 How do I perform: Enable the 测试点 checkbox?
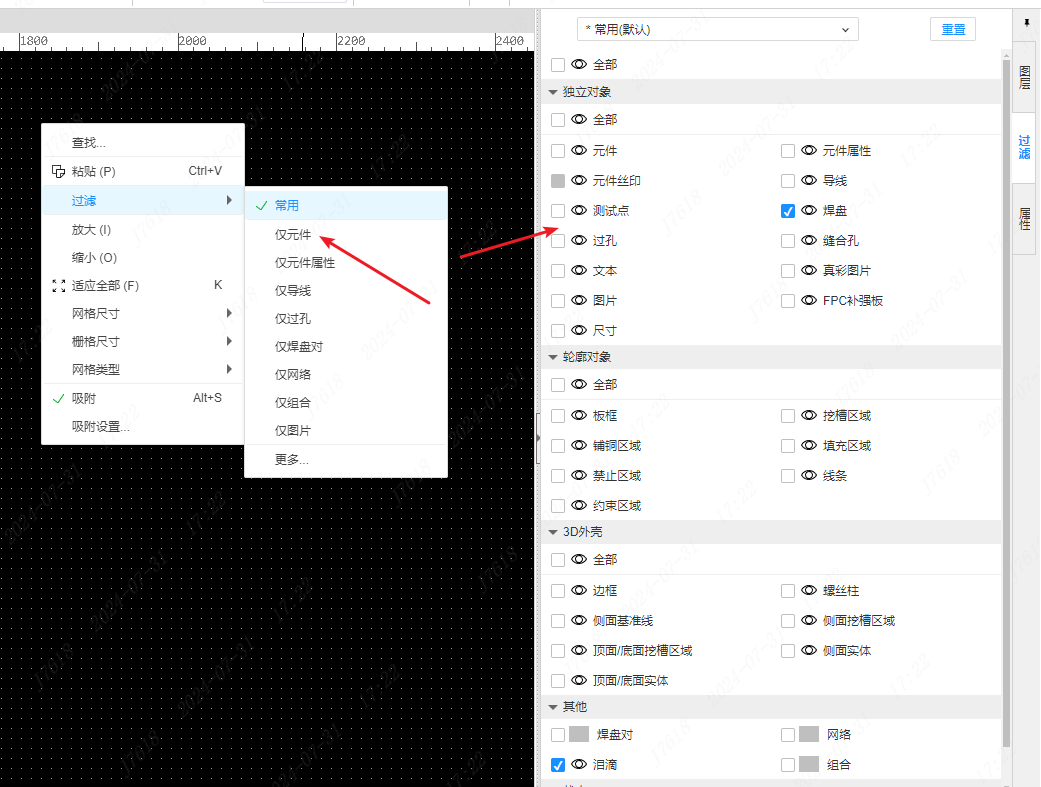tap(558, 210)
